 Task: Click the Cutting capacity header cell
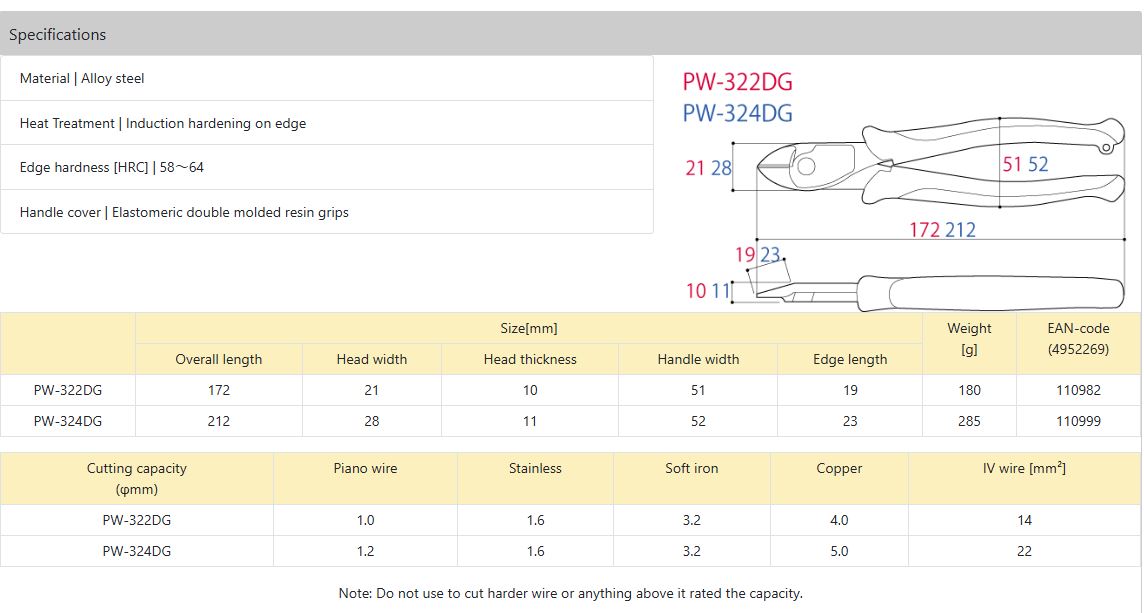pos(137,478)
